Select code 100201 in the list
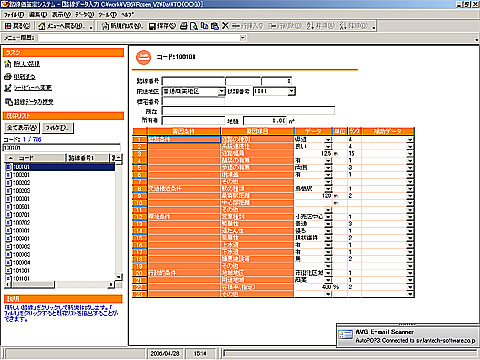 click(x=22, y=175)
